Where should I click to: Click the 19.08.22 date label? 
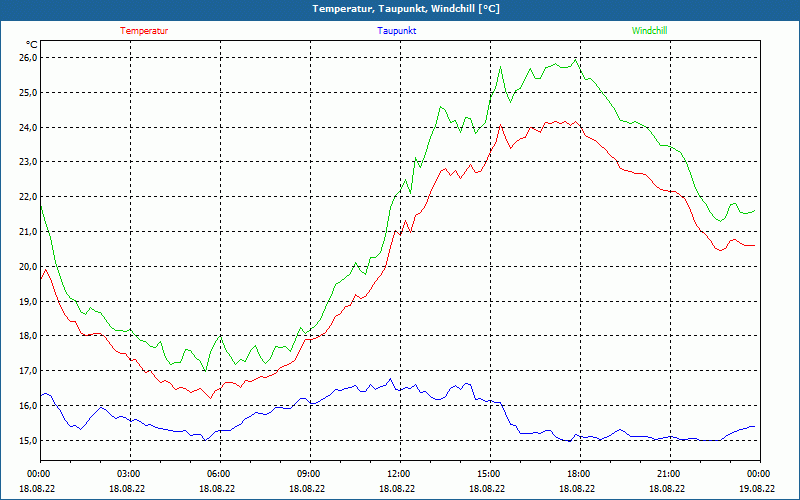click(x=757, y=488)
